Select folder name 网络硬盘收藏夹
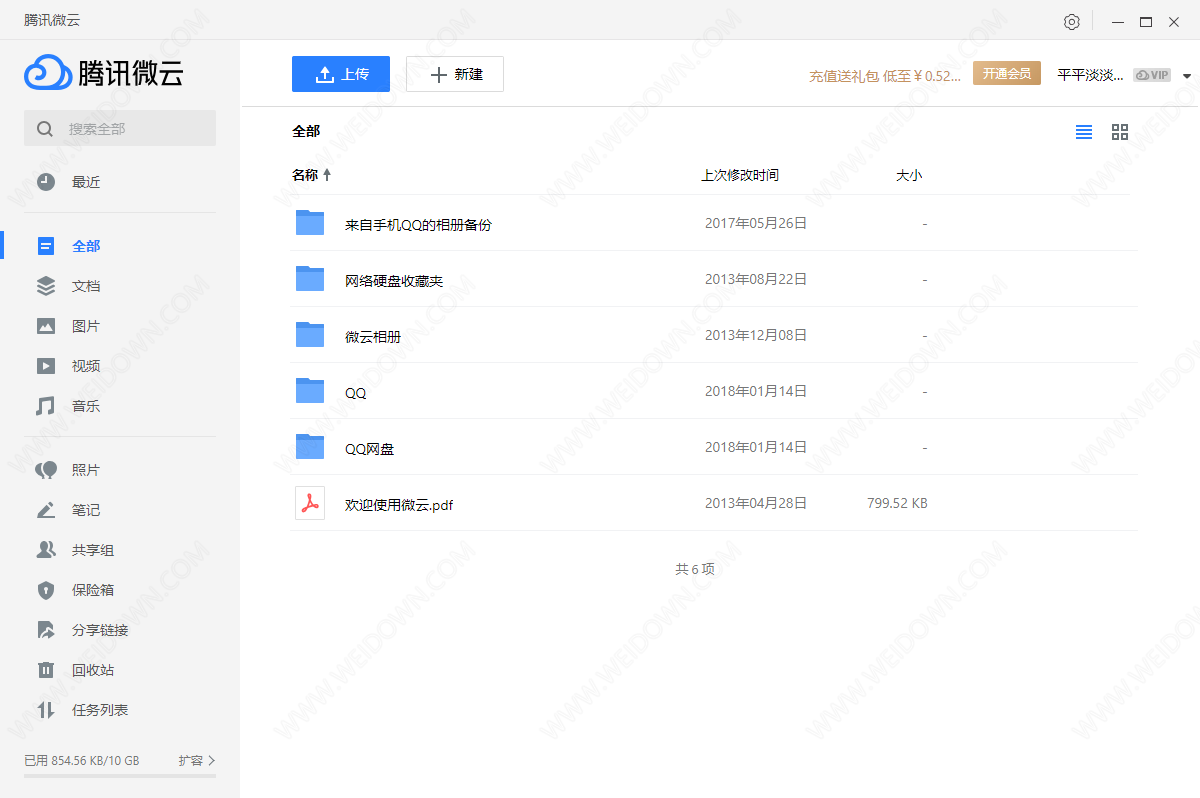This screenshot has height=798, width=1200. [394, 281]
